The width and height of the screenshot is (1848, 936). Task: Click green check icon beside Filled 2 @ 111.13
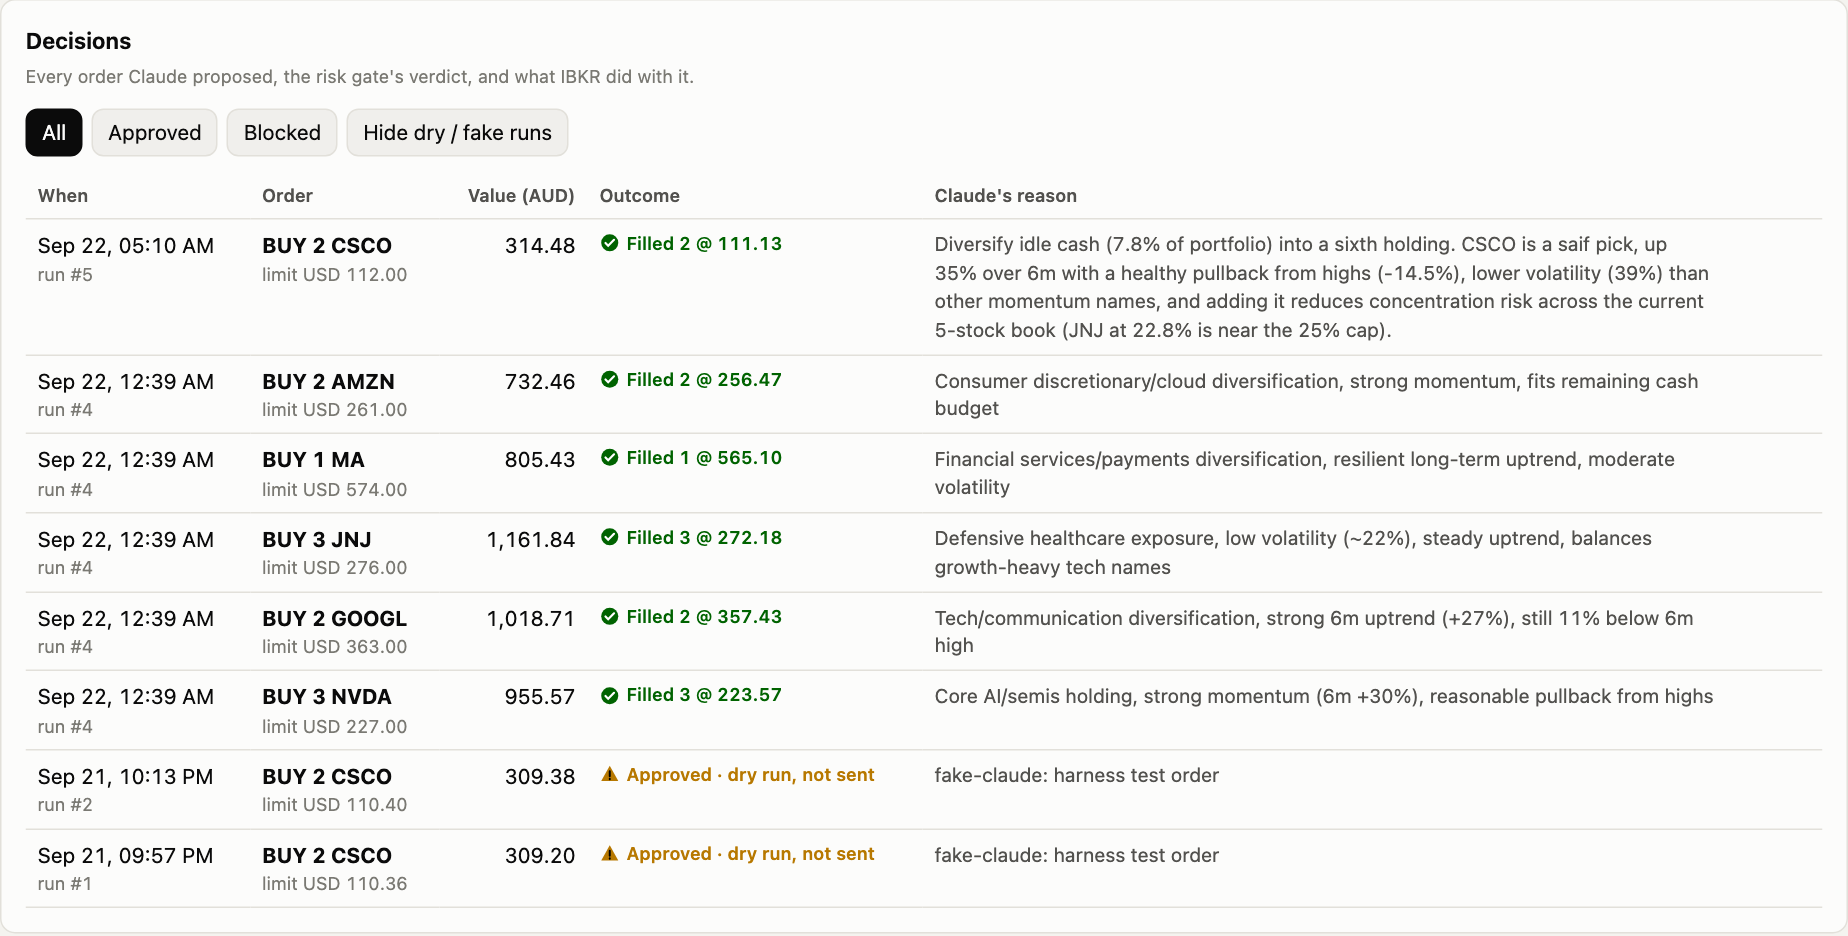coord(609,243)
